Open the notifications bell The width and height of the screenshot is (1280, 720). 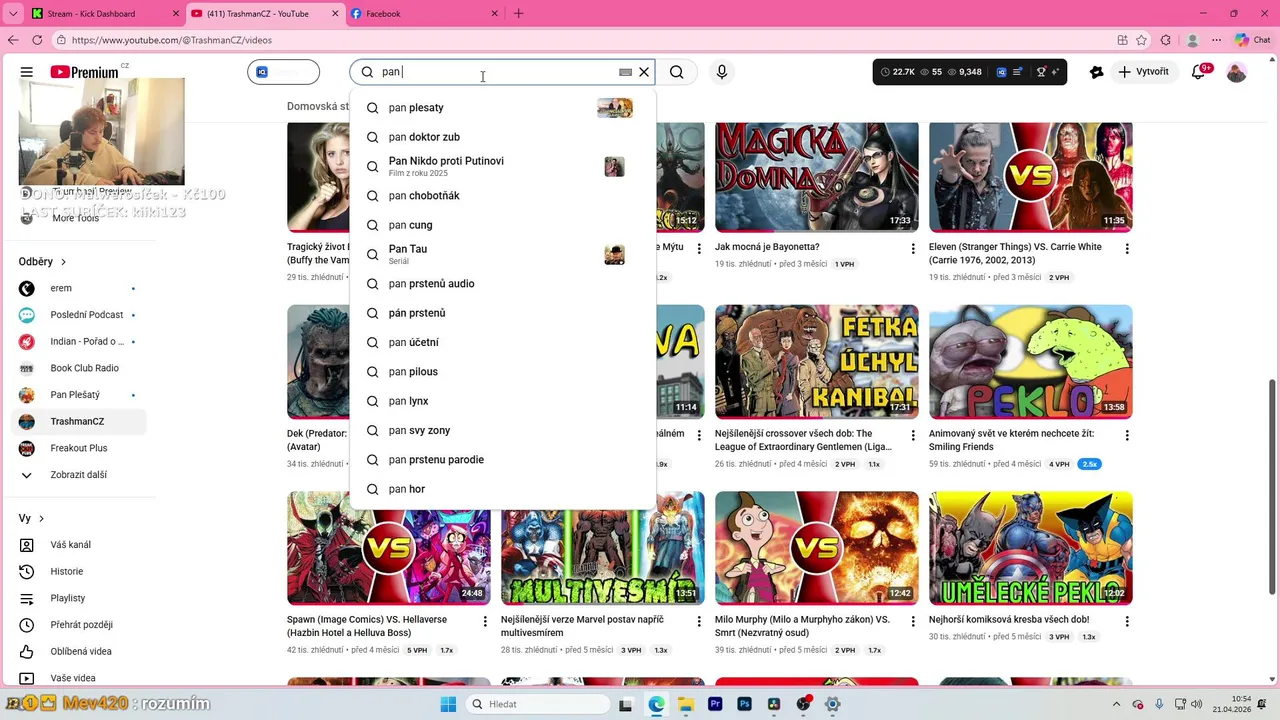click(1199, 72)
